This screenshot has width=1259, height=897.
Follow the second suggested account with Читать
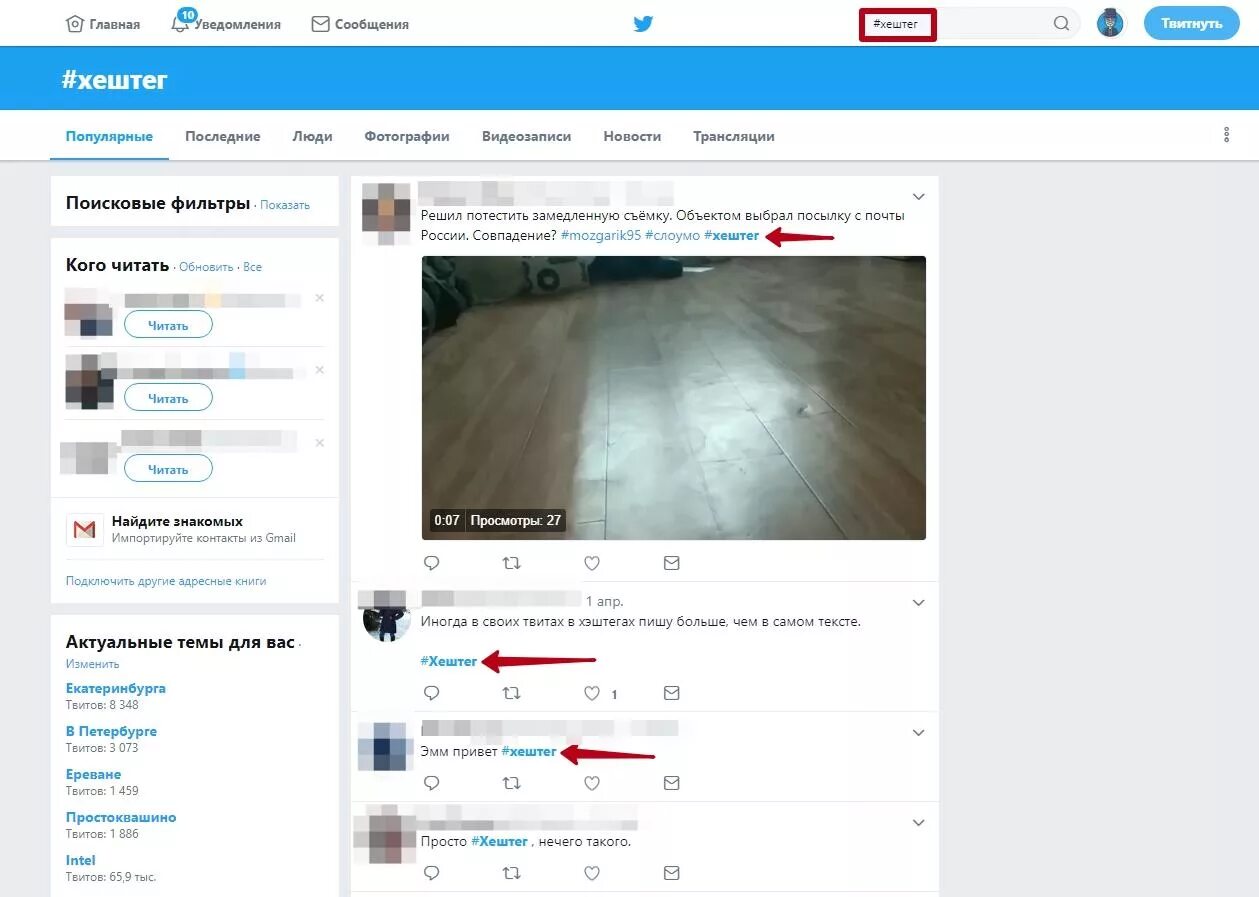[x=168, y=397]
